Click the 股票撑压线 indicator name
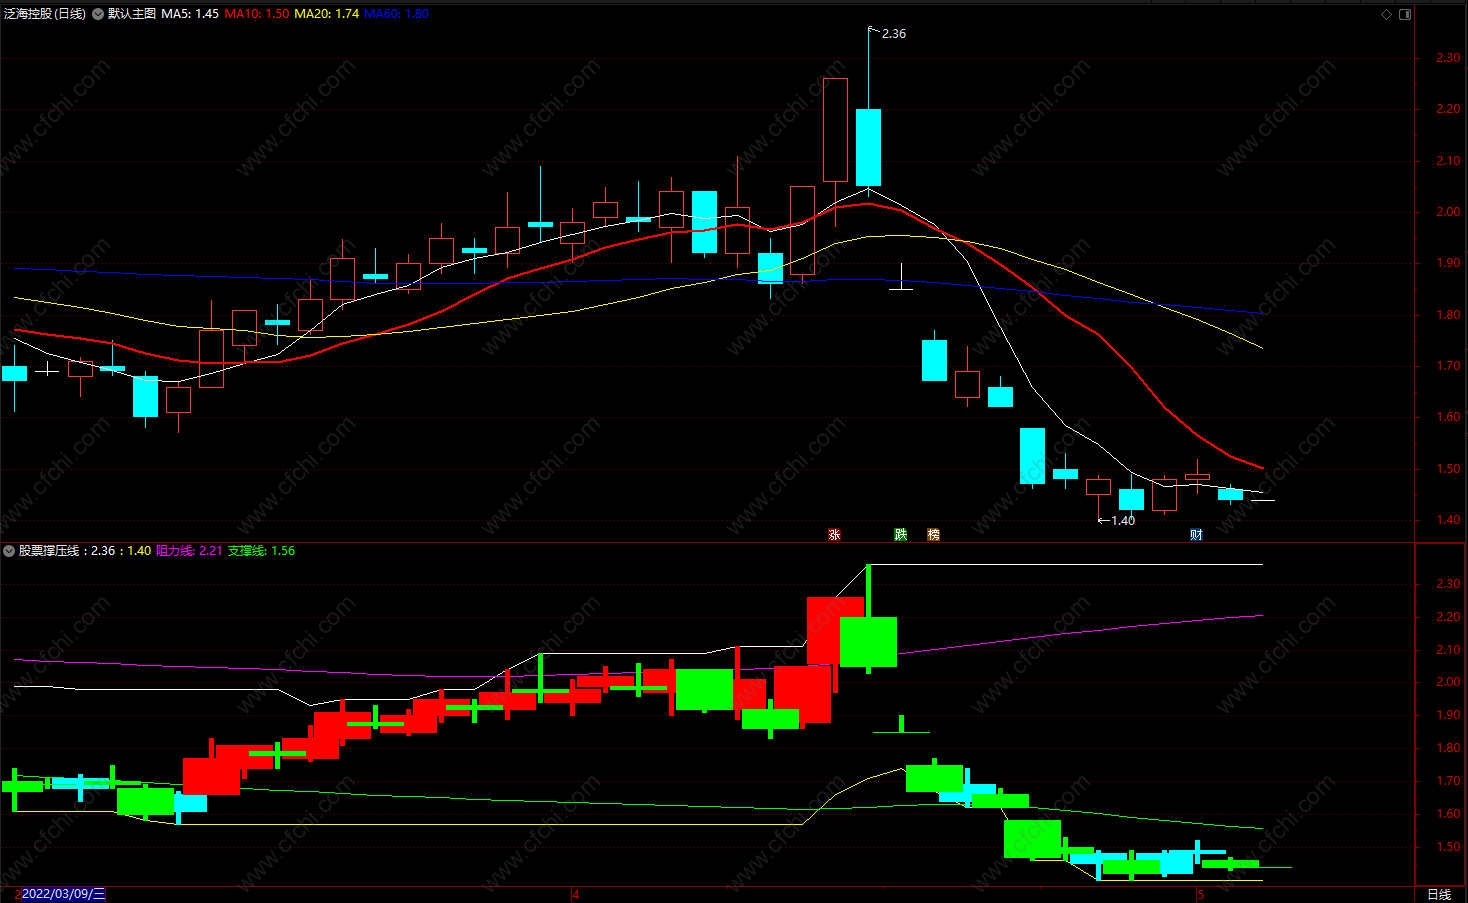 49,551
